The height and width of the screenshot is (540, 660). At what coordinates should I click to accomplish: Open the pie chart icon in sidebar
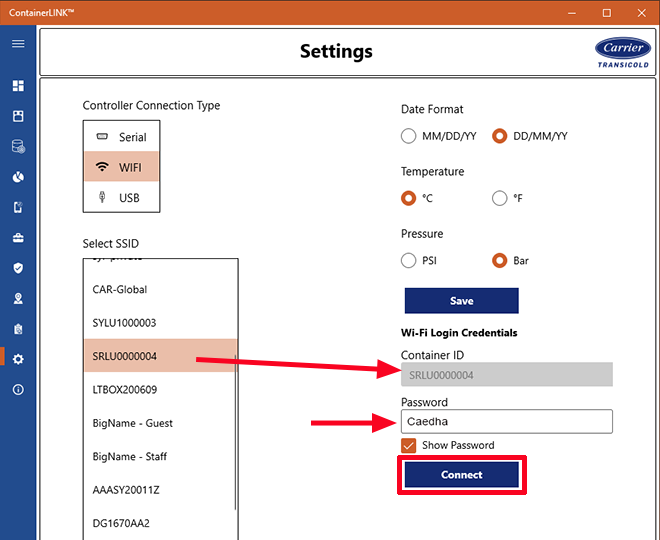[x=18, y=177]
